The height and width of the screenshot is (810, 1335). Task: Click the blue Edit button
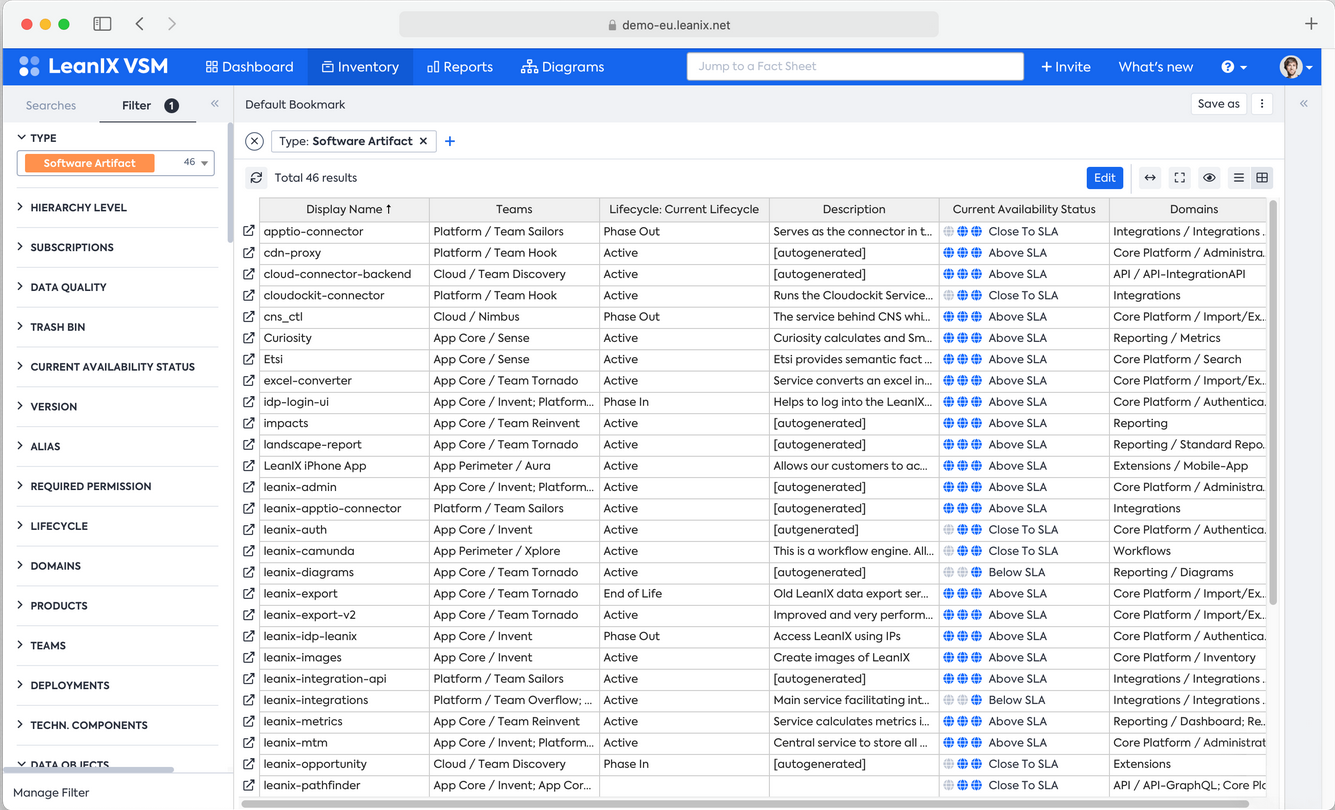[x=1105, y=178]
